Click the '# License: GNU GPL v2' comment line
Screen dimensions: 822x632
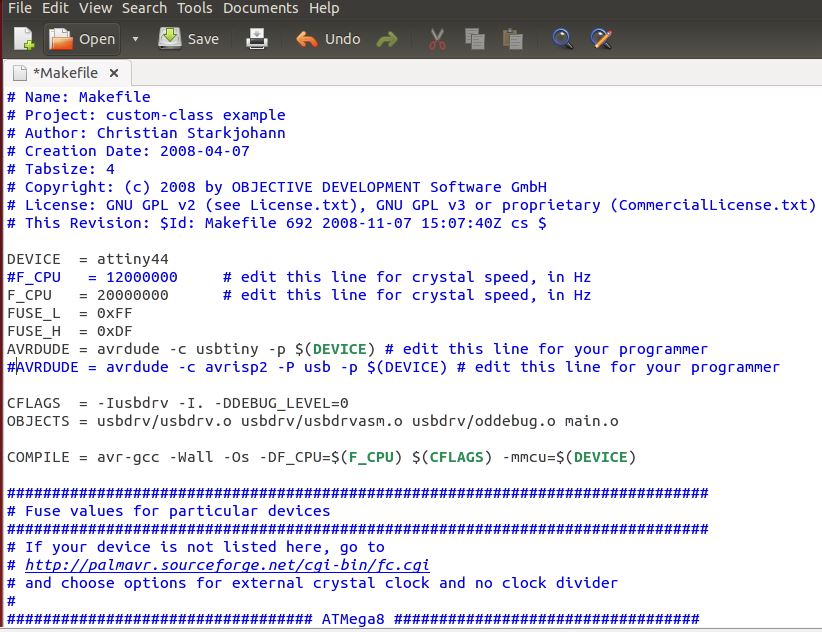pos(412,205)
